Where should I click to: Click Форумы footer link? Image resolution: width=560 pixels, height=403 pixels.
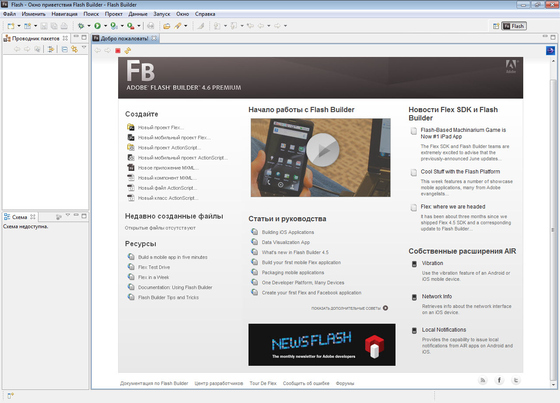pyautogui.click(x=345, y=383)
